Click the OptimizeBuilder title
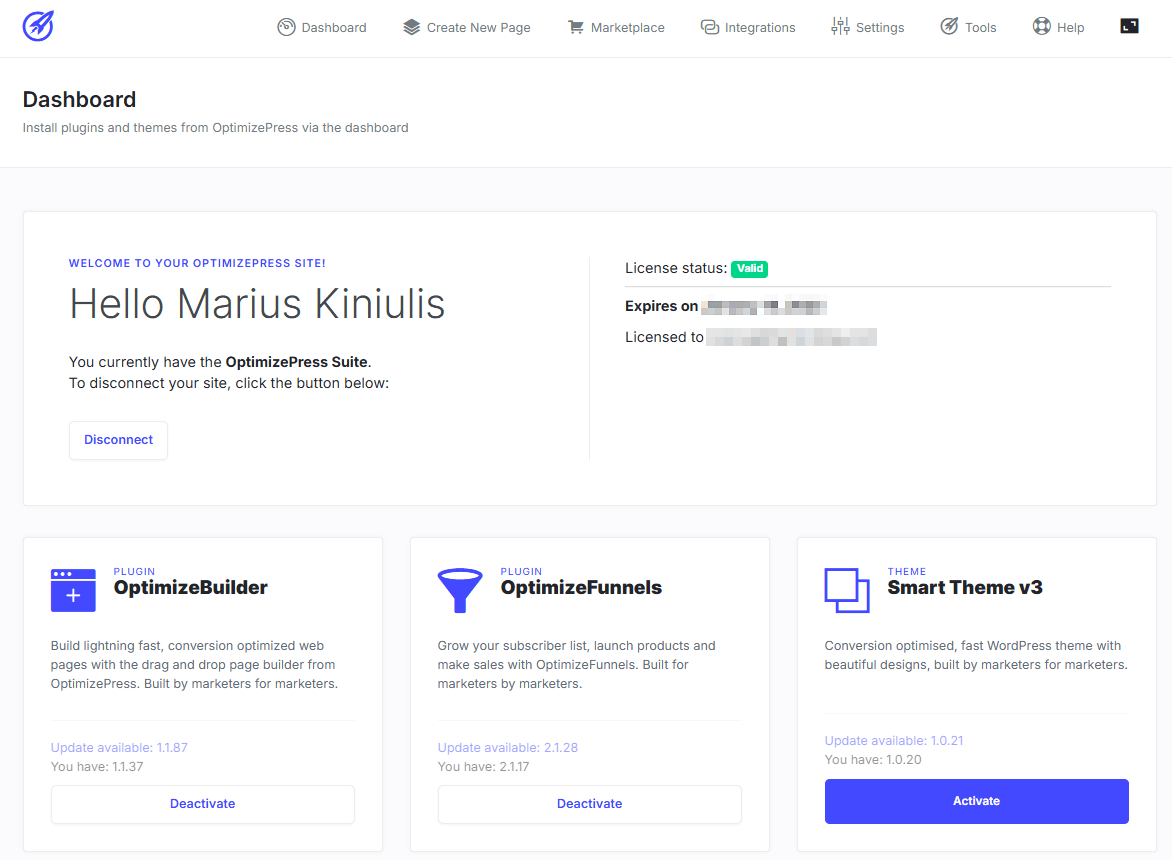Screen dimensions: 1172x860 point(191,587)
